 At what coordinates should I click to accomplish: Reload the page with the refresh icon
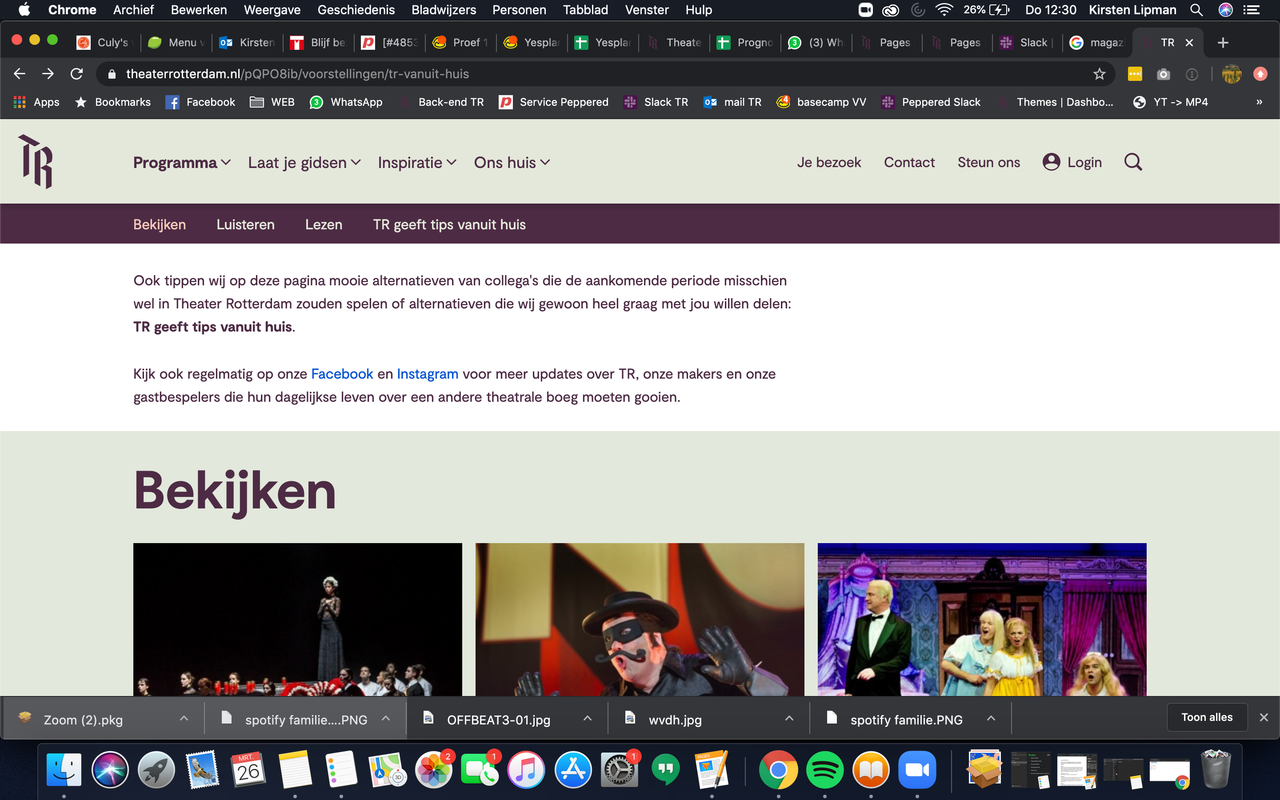pyautogui.click(x=77, y=74)
